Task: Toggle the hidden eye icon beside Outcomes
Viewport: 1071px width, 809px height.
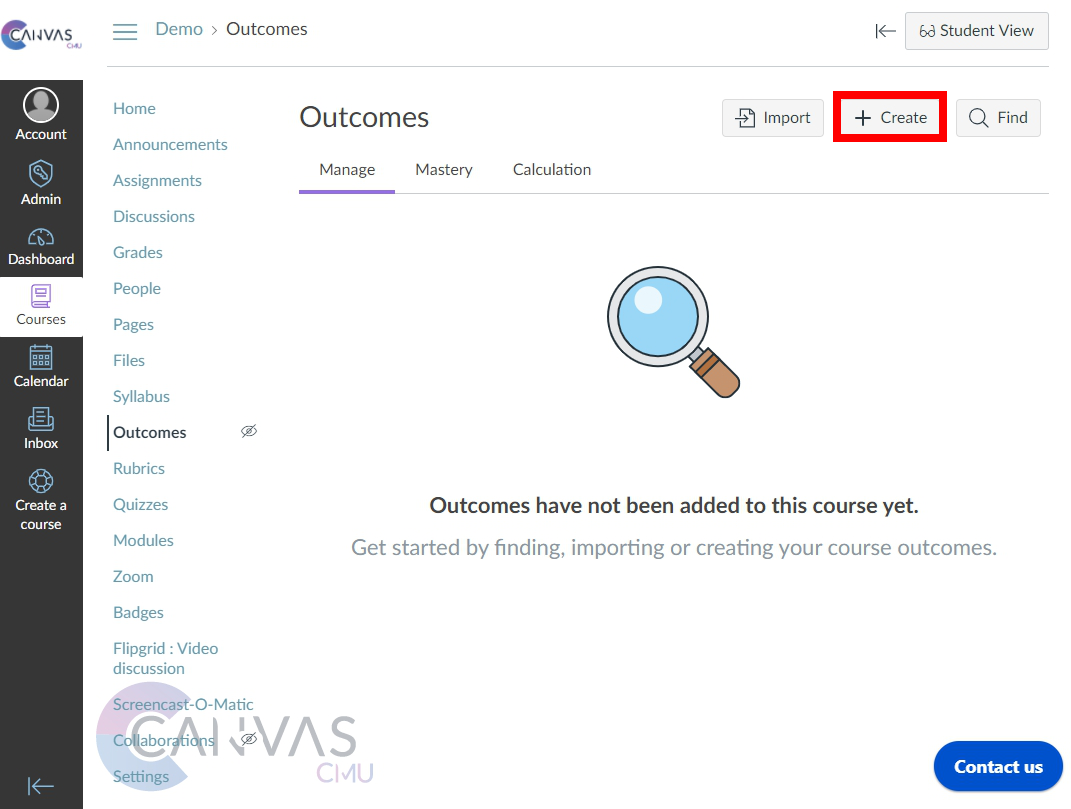Action: pos(249,431)
